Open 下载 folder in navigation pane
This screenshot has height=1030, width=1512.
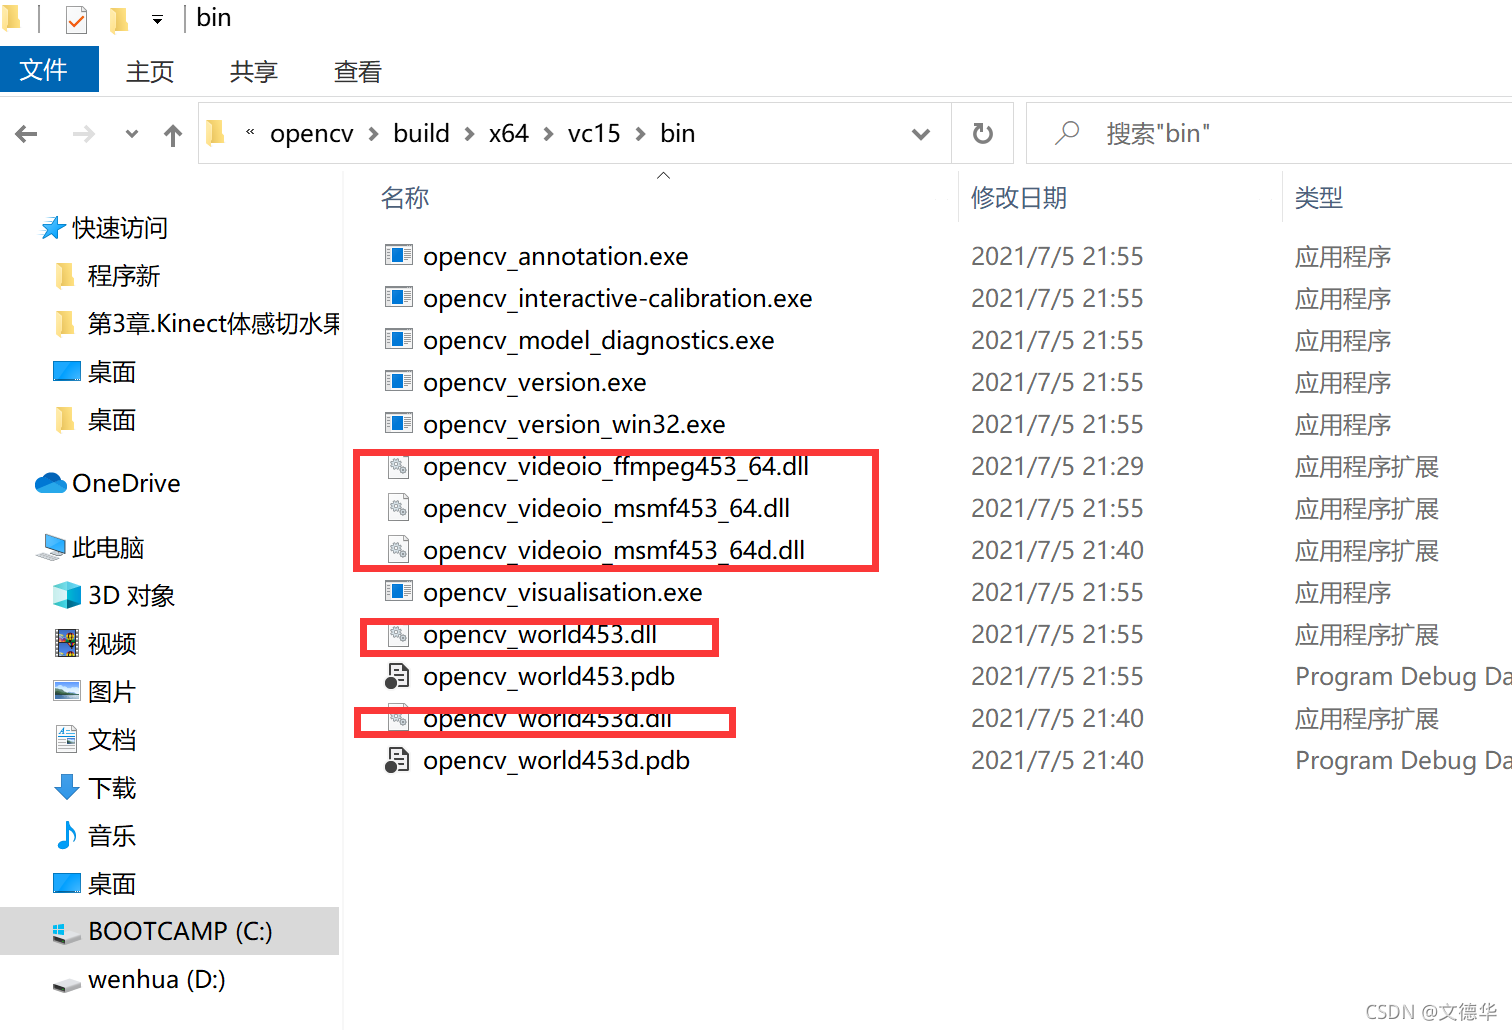111,788
